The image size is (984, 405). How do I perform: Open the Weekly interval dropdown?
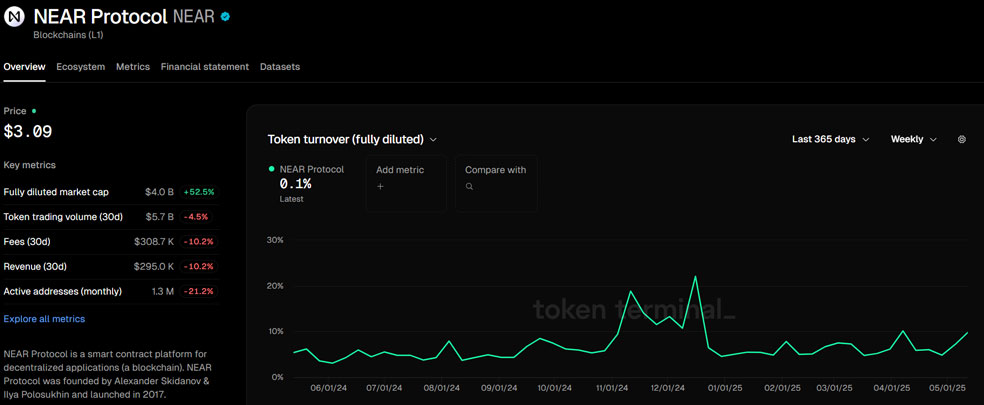click(914, 139)
